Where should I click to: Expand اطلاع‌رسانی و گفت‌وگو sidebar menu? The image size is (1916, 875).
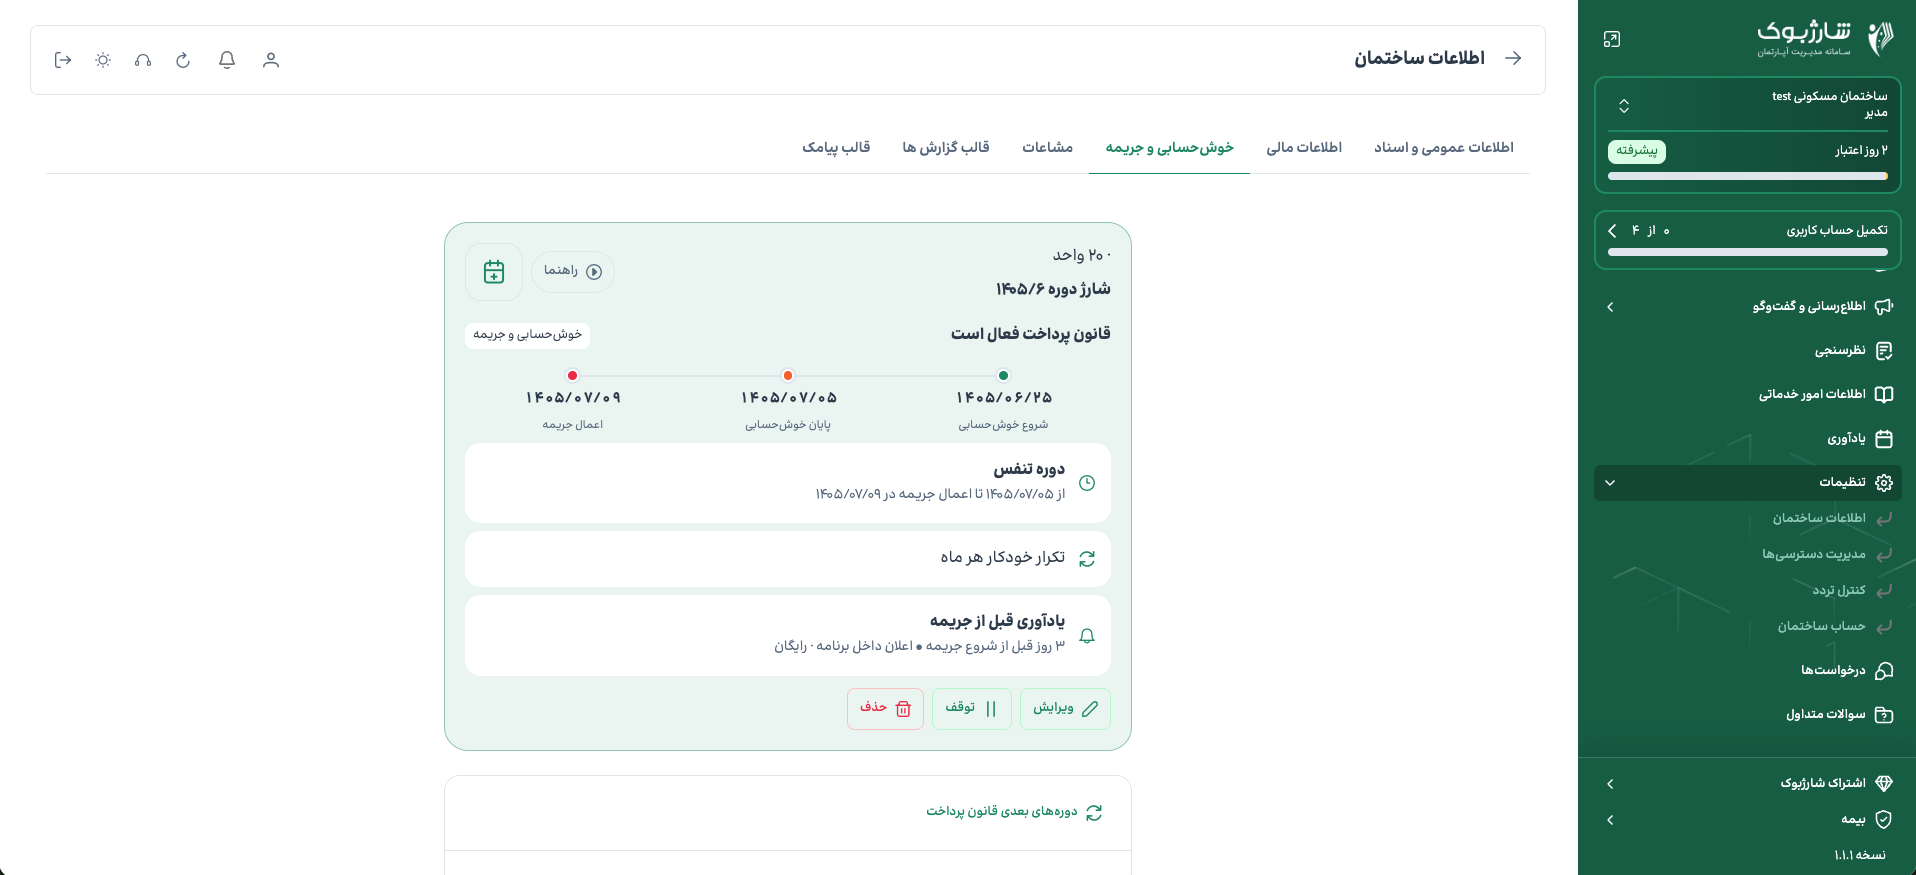click(1747, 307)
